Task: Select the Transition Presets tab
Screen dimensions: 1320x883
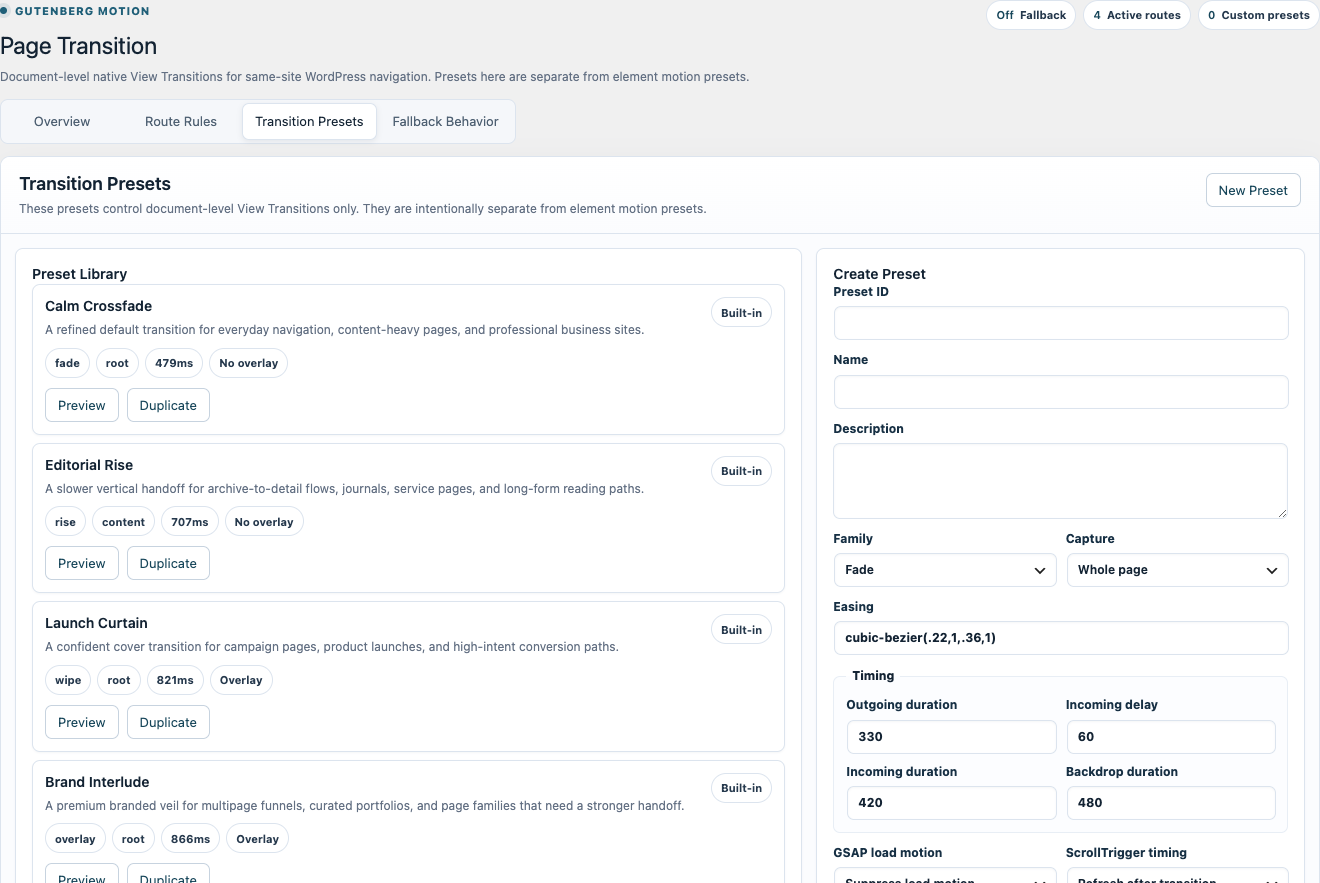Action: [x=309, y=122]
